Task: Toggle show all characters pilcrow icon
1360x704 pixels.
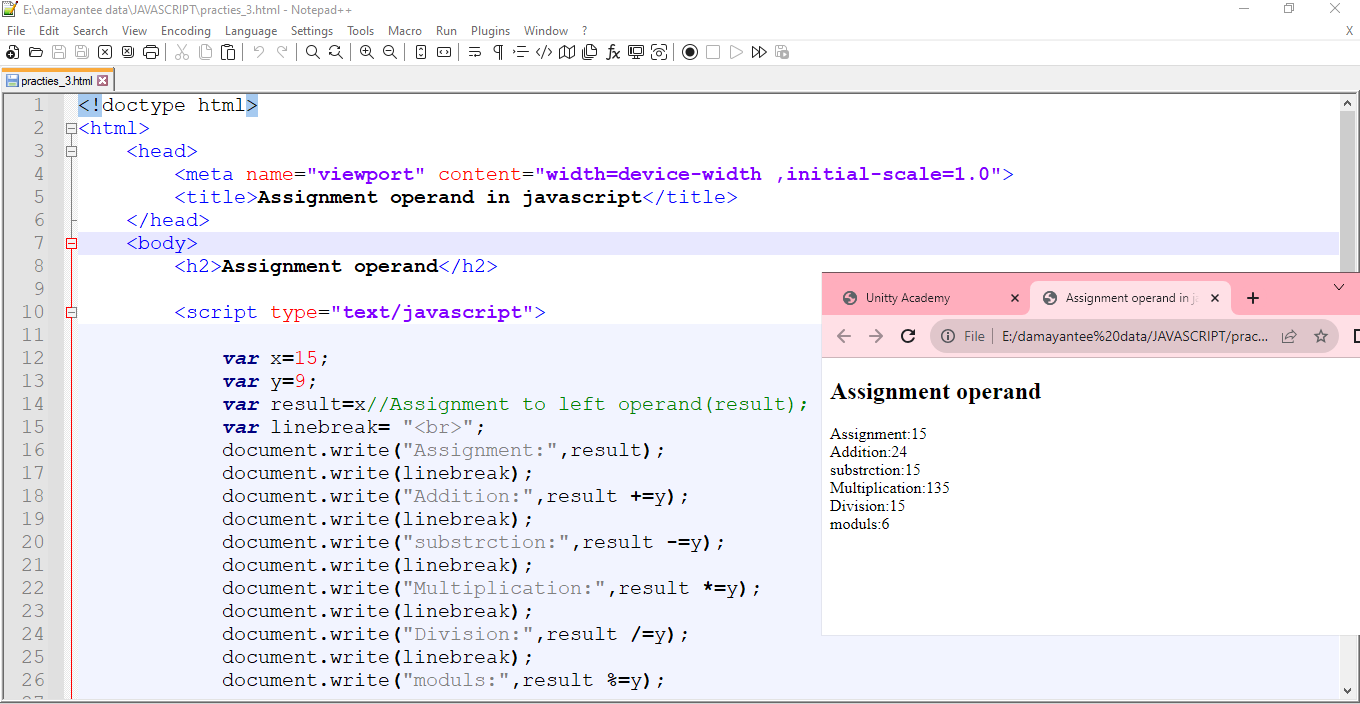Action: click(x=498, y=52)
